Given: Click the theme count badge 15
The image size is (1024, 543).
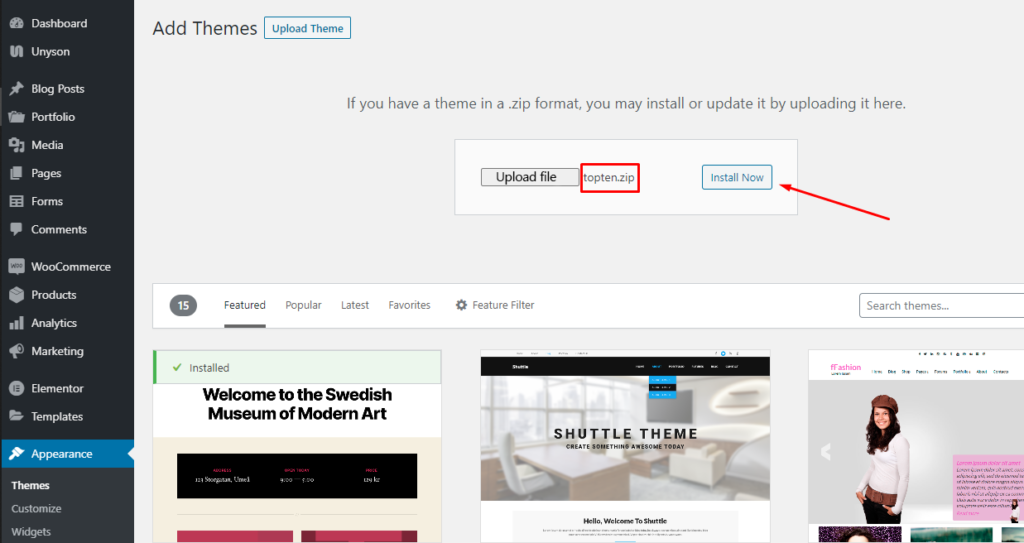Looking at the screenshot, I should [x=184, y=305].
